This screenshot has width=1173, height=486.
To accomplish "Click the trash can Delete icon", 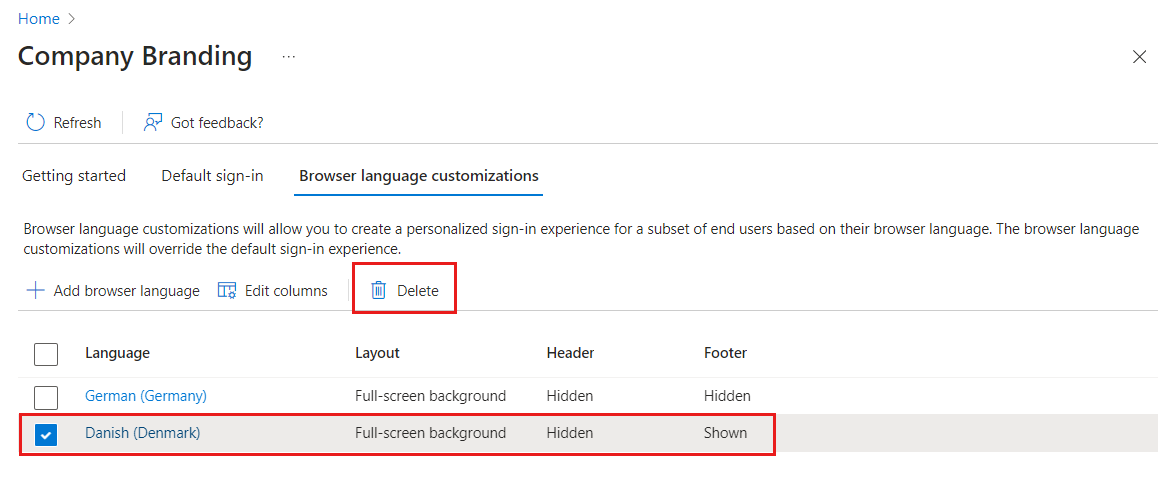I will 379,291.
